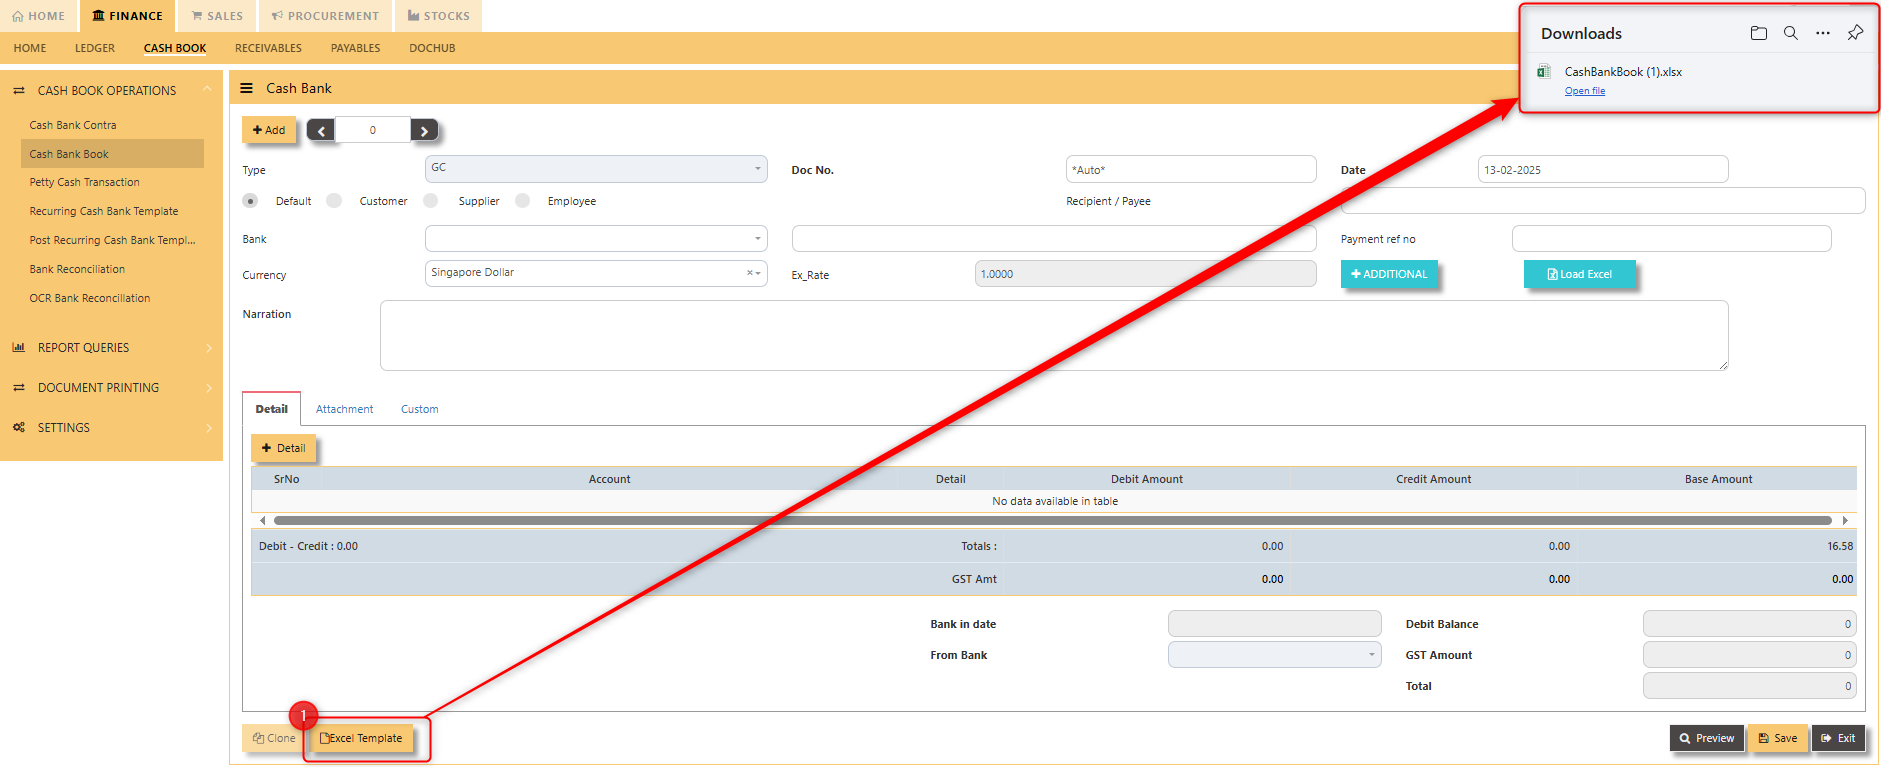Switch to the Custom tab

click(419, 409)
